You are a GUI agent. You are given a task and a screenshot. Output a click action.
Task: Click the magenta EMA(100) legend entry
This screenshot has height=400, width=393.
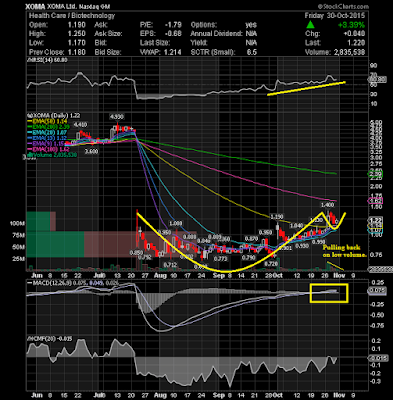coord(47,150)
